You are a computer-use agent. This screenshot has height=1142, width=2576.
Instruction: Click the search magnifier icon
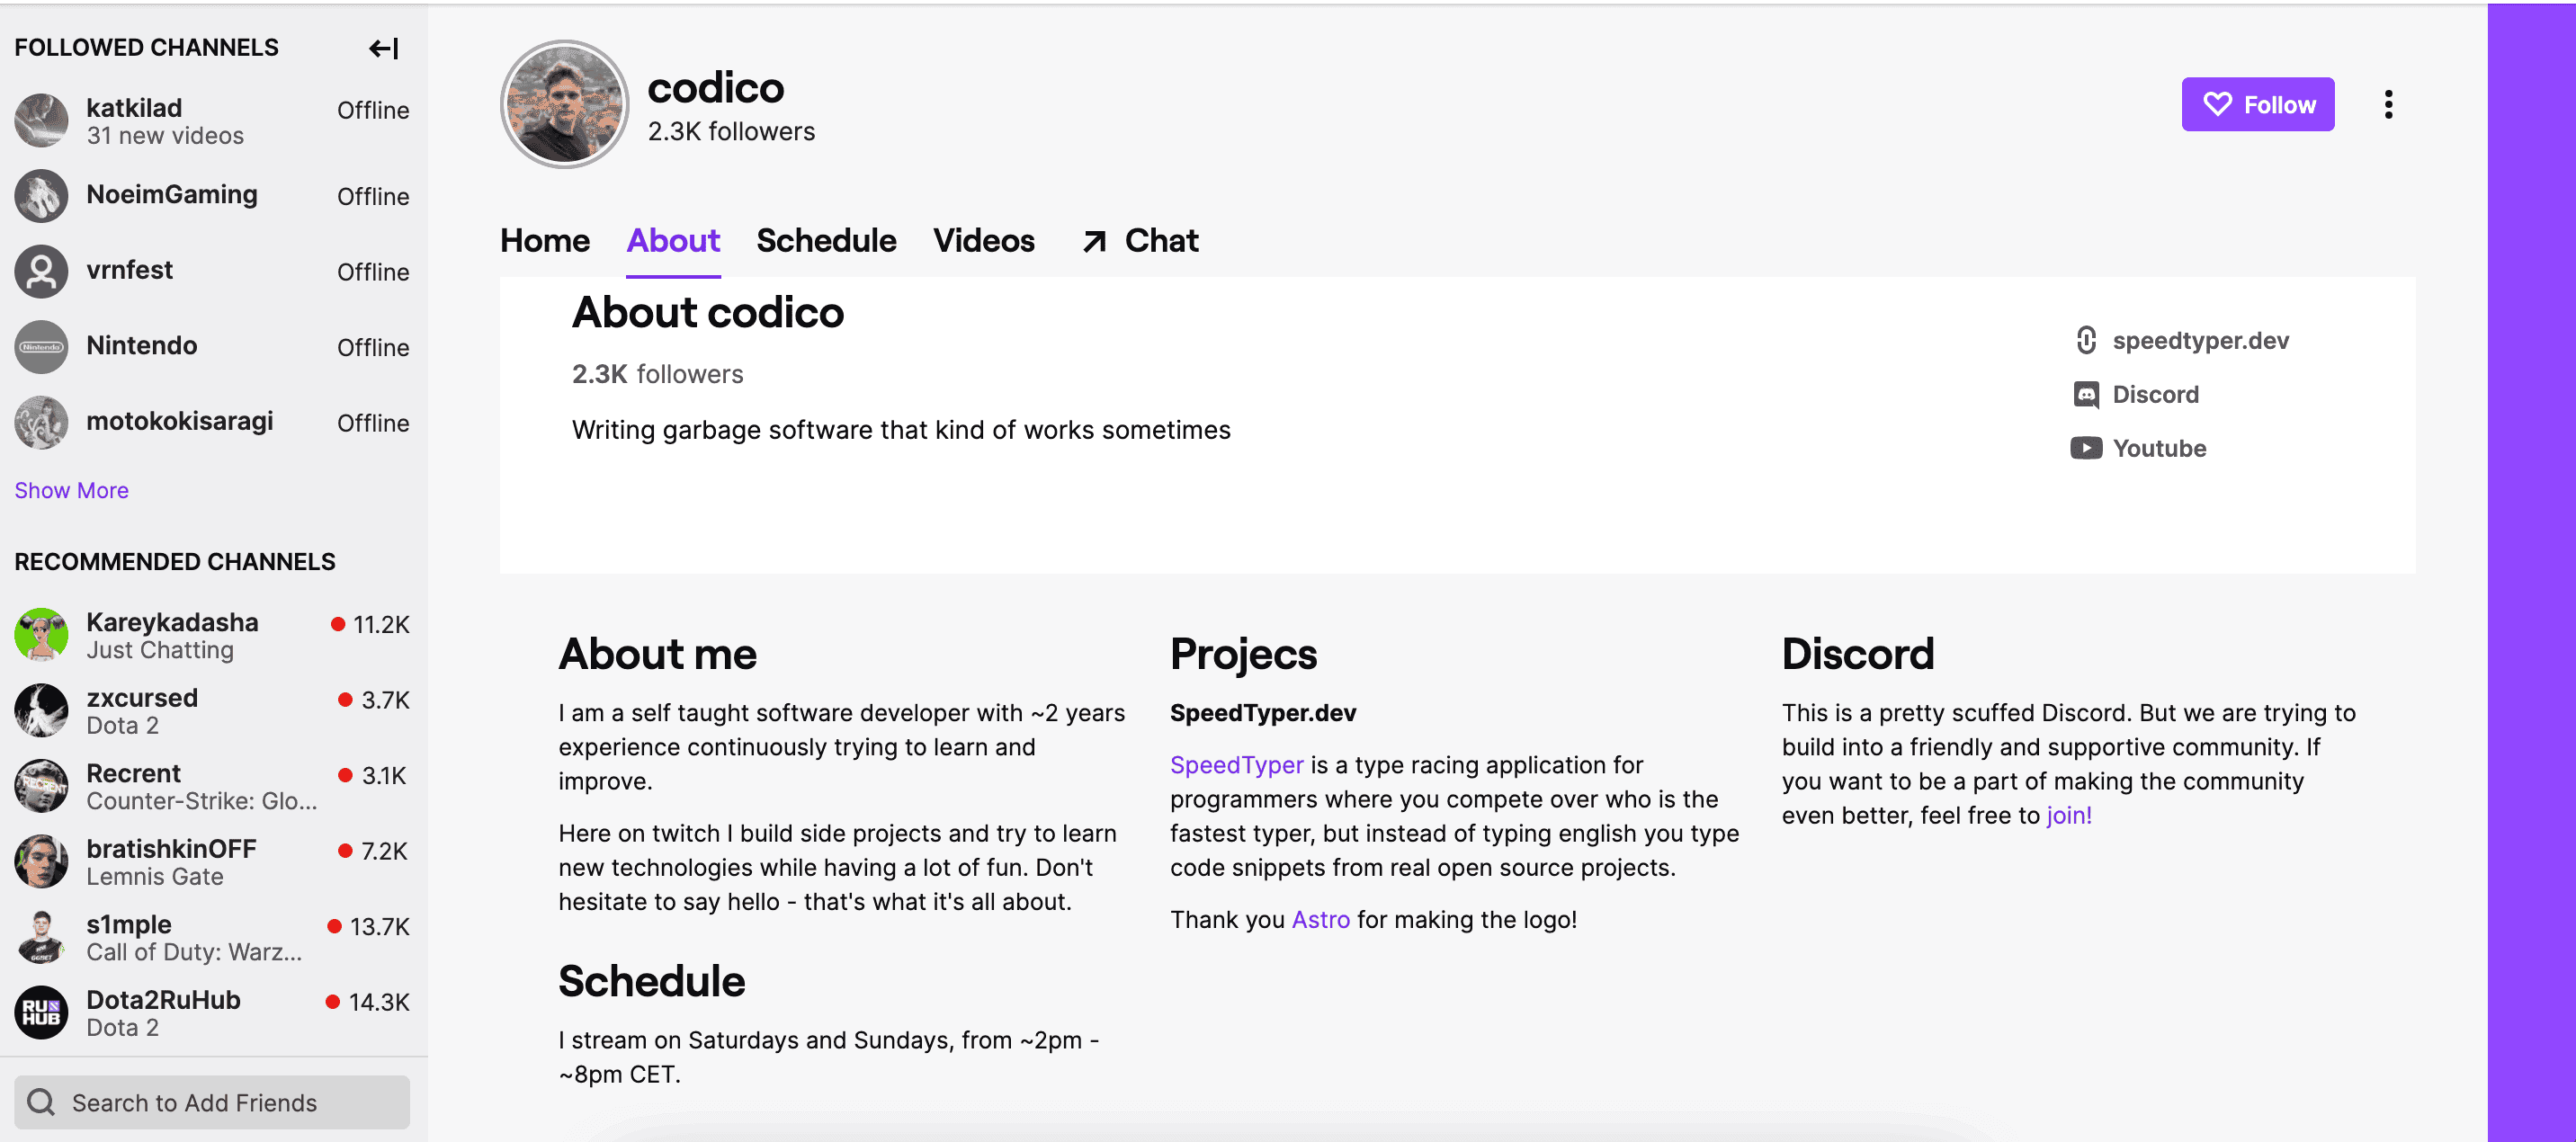40,1102
